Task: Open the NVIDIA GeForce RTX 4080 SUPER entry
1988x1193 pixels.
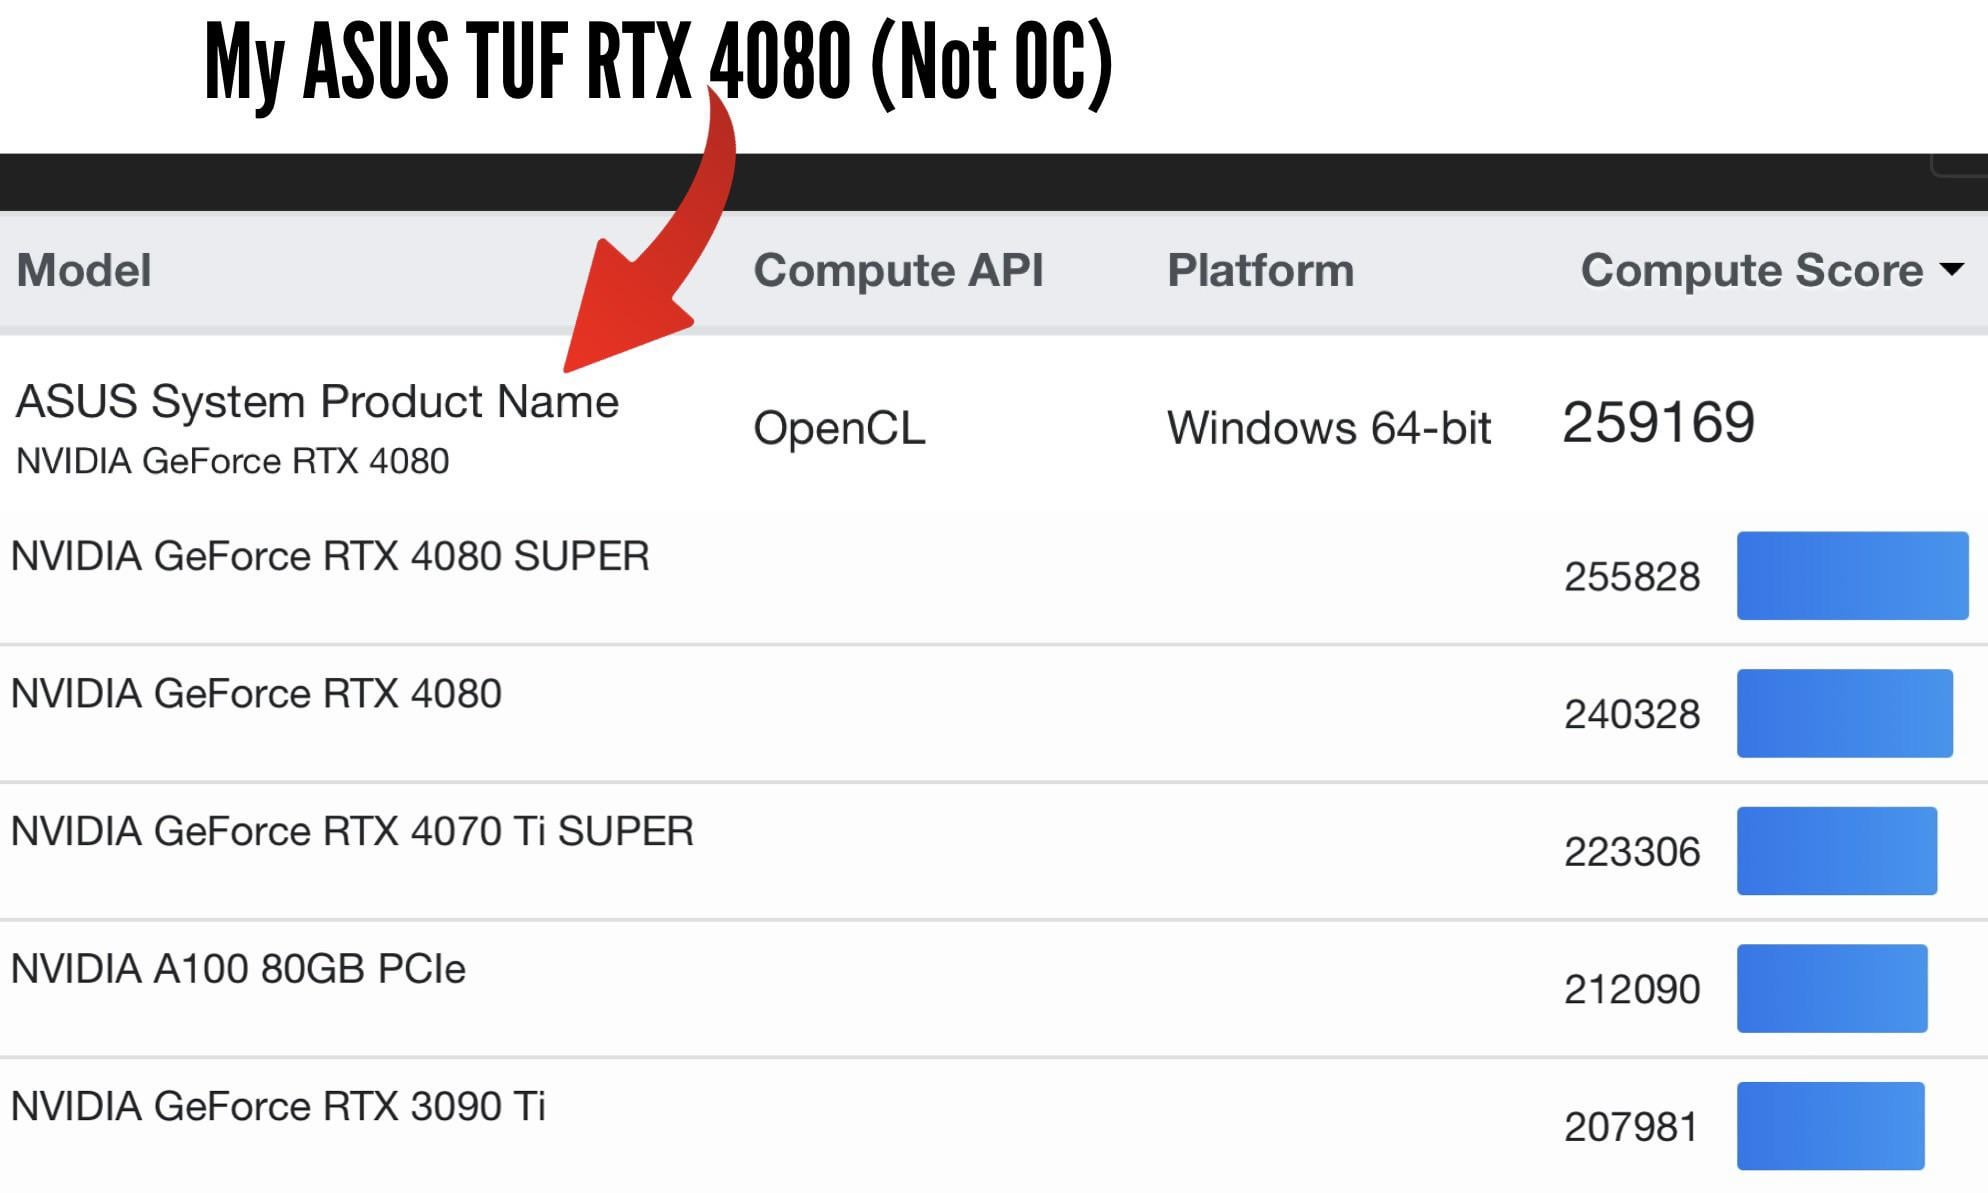Action: pyautogui.click(x=330, y=556)
